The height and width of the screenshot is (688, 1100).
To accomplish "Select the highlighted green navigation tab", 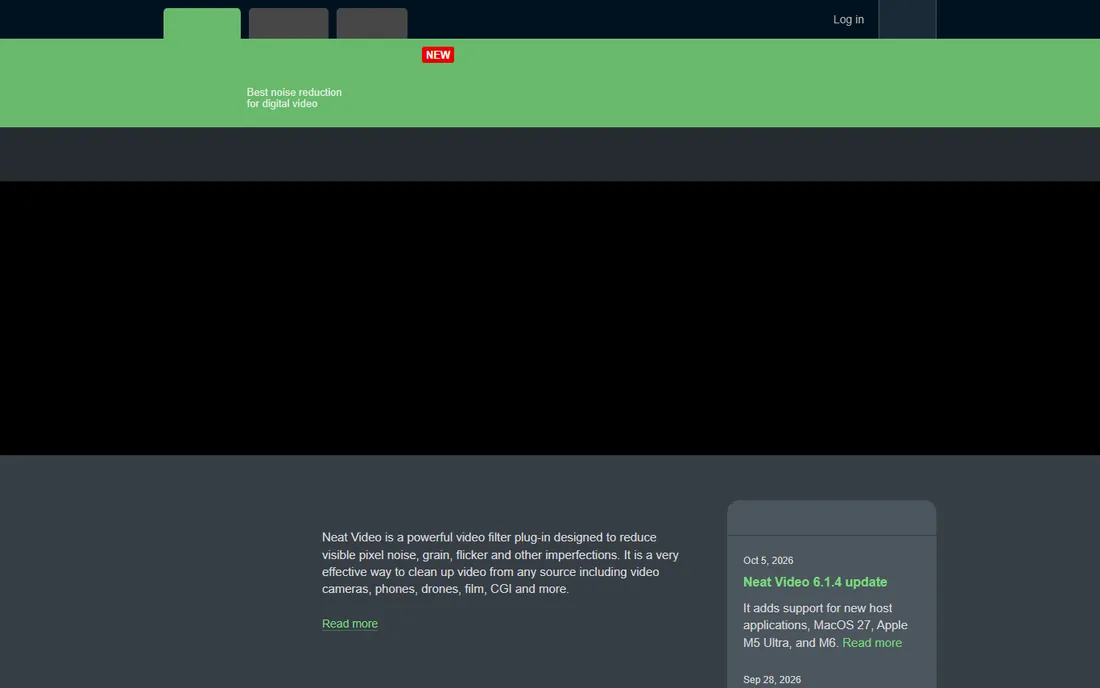I will click(x=202, y=24).
